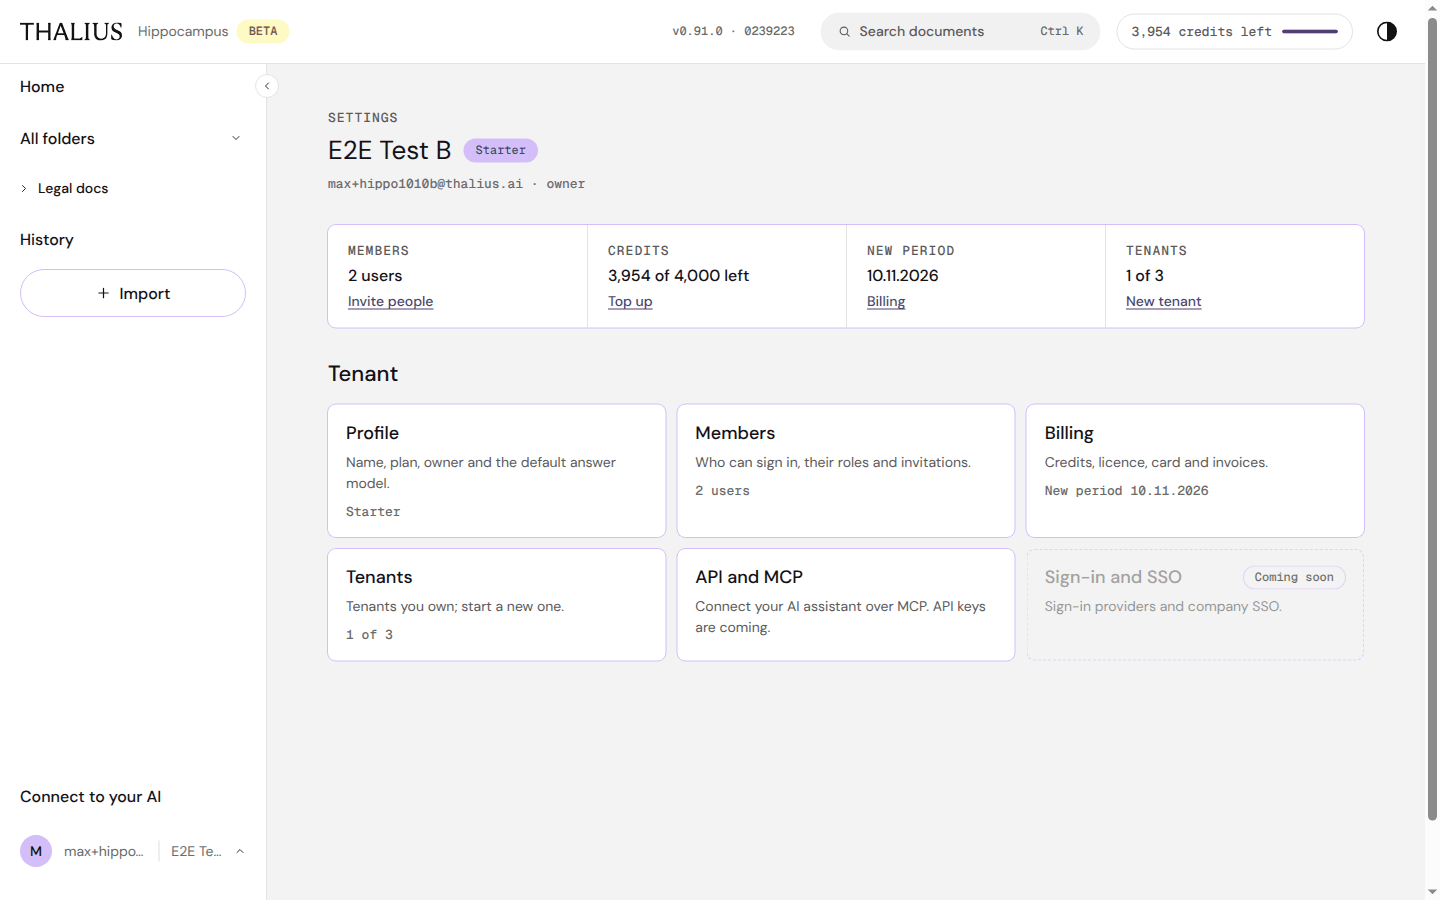Click the Invite people link
Image resolution: width=1440 pixels, height=900 pixels.
(x=390, y=301)
